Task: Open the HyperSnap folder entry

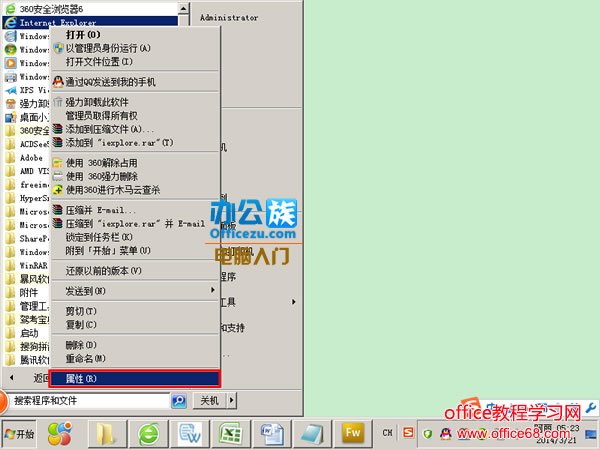Action: (27, 198)
